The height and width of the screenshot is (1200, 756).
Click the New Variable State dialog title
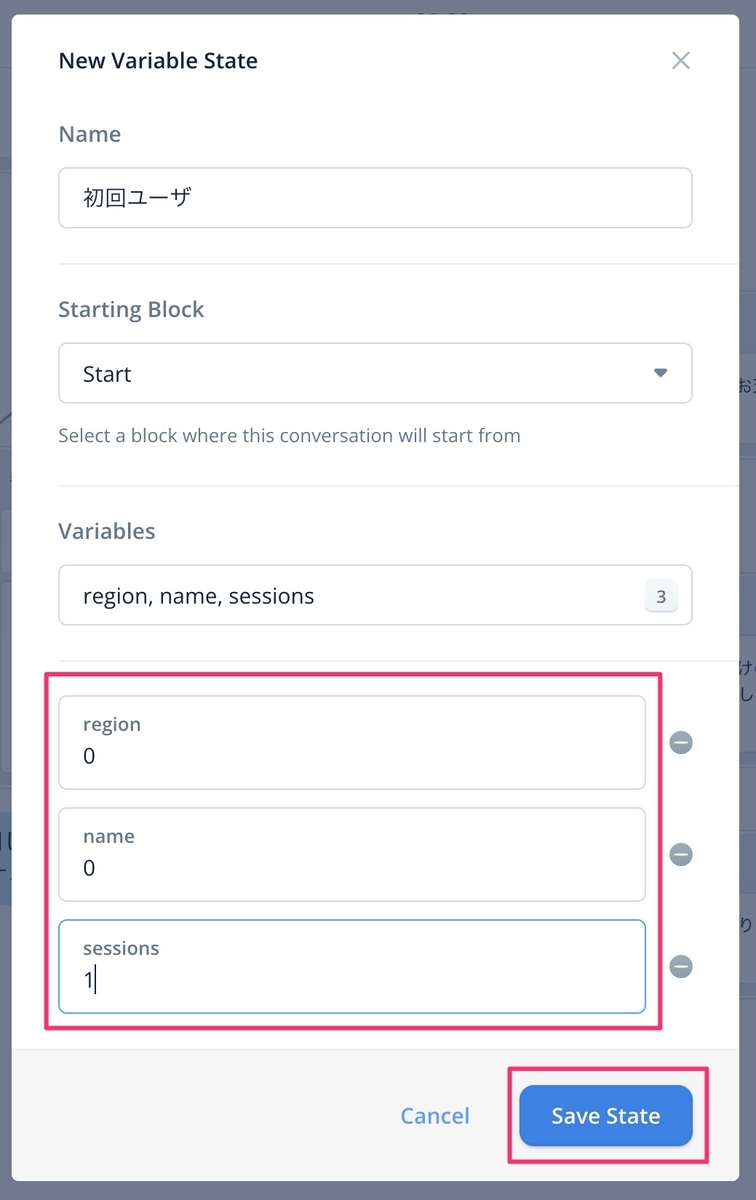click(158, 61)
